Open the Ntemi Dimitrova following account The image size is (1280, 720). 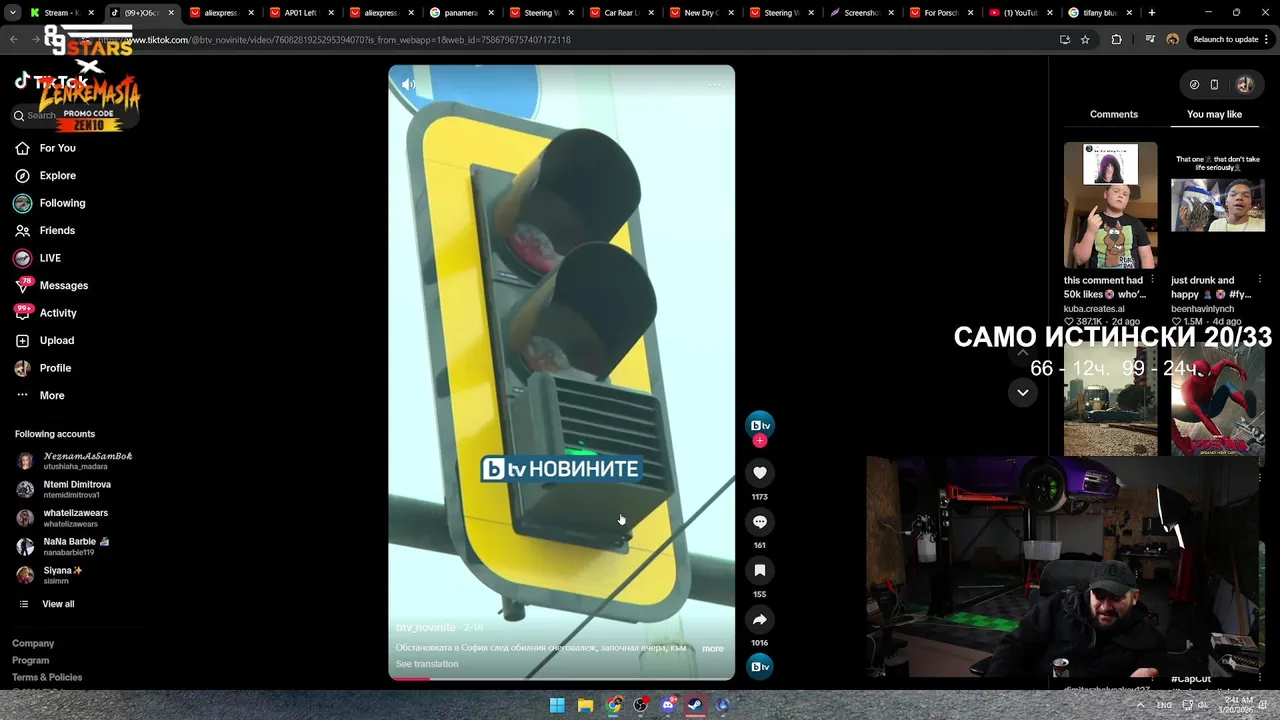[63, 490]
